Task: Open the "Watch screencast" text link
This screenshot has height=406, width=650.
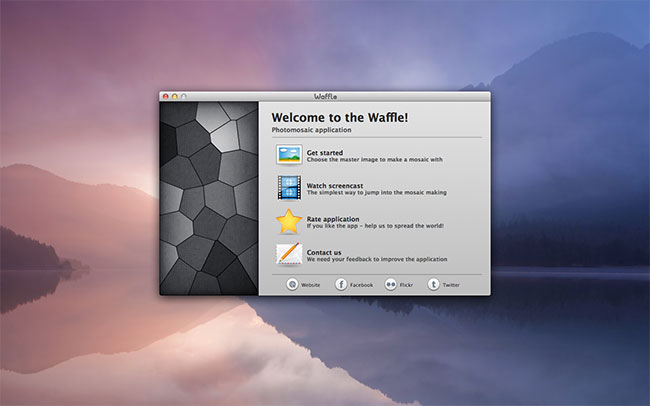Action: pos(333,186)
